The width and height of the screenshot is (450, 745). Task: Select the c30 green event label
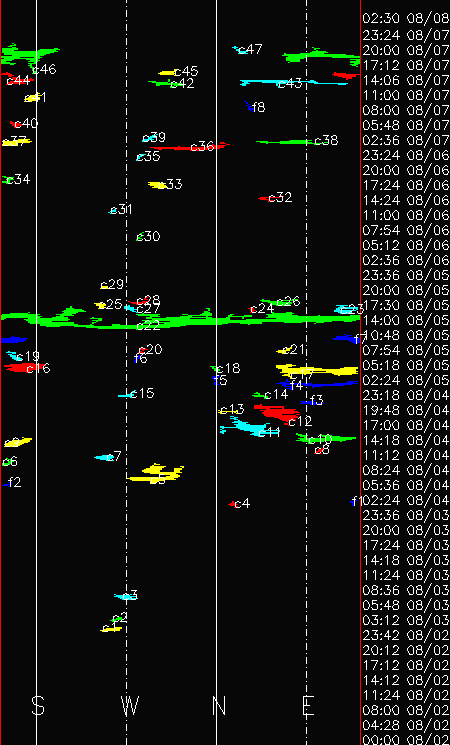(x=149, y=237)
